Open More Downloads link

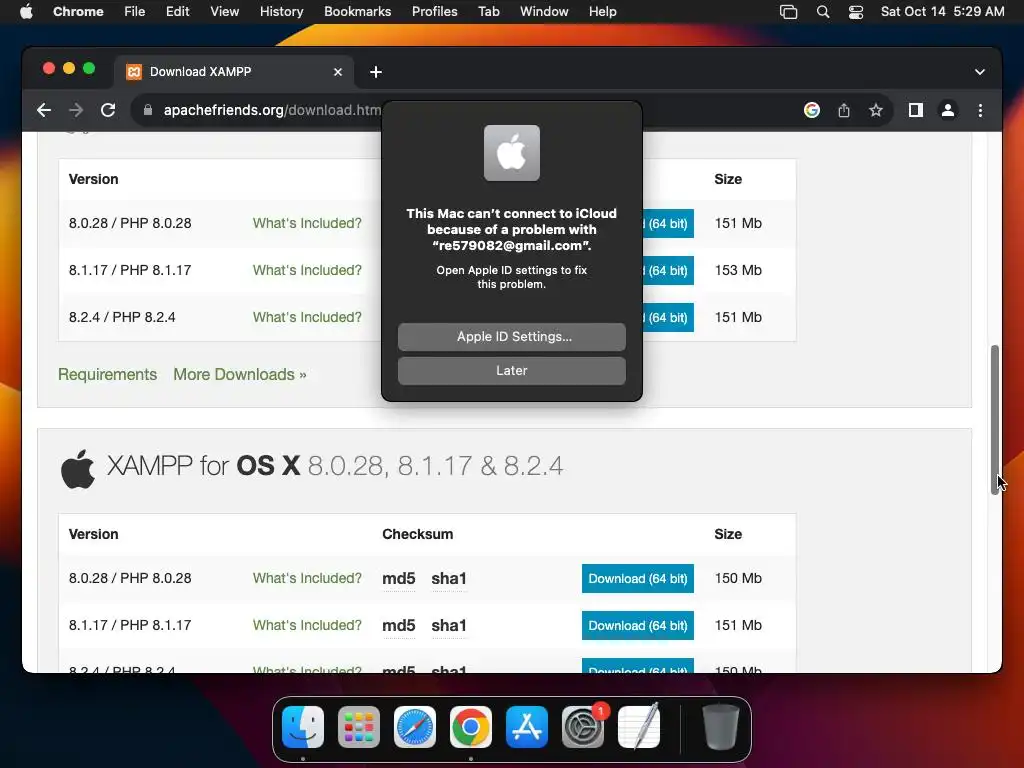click(240, 374)
